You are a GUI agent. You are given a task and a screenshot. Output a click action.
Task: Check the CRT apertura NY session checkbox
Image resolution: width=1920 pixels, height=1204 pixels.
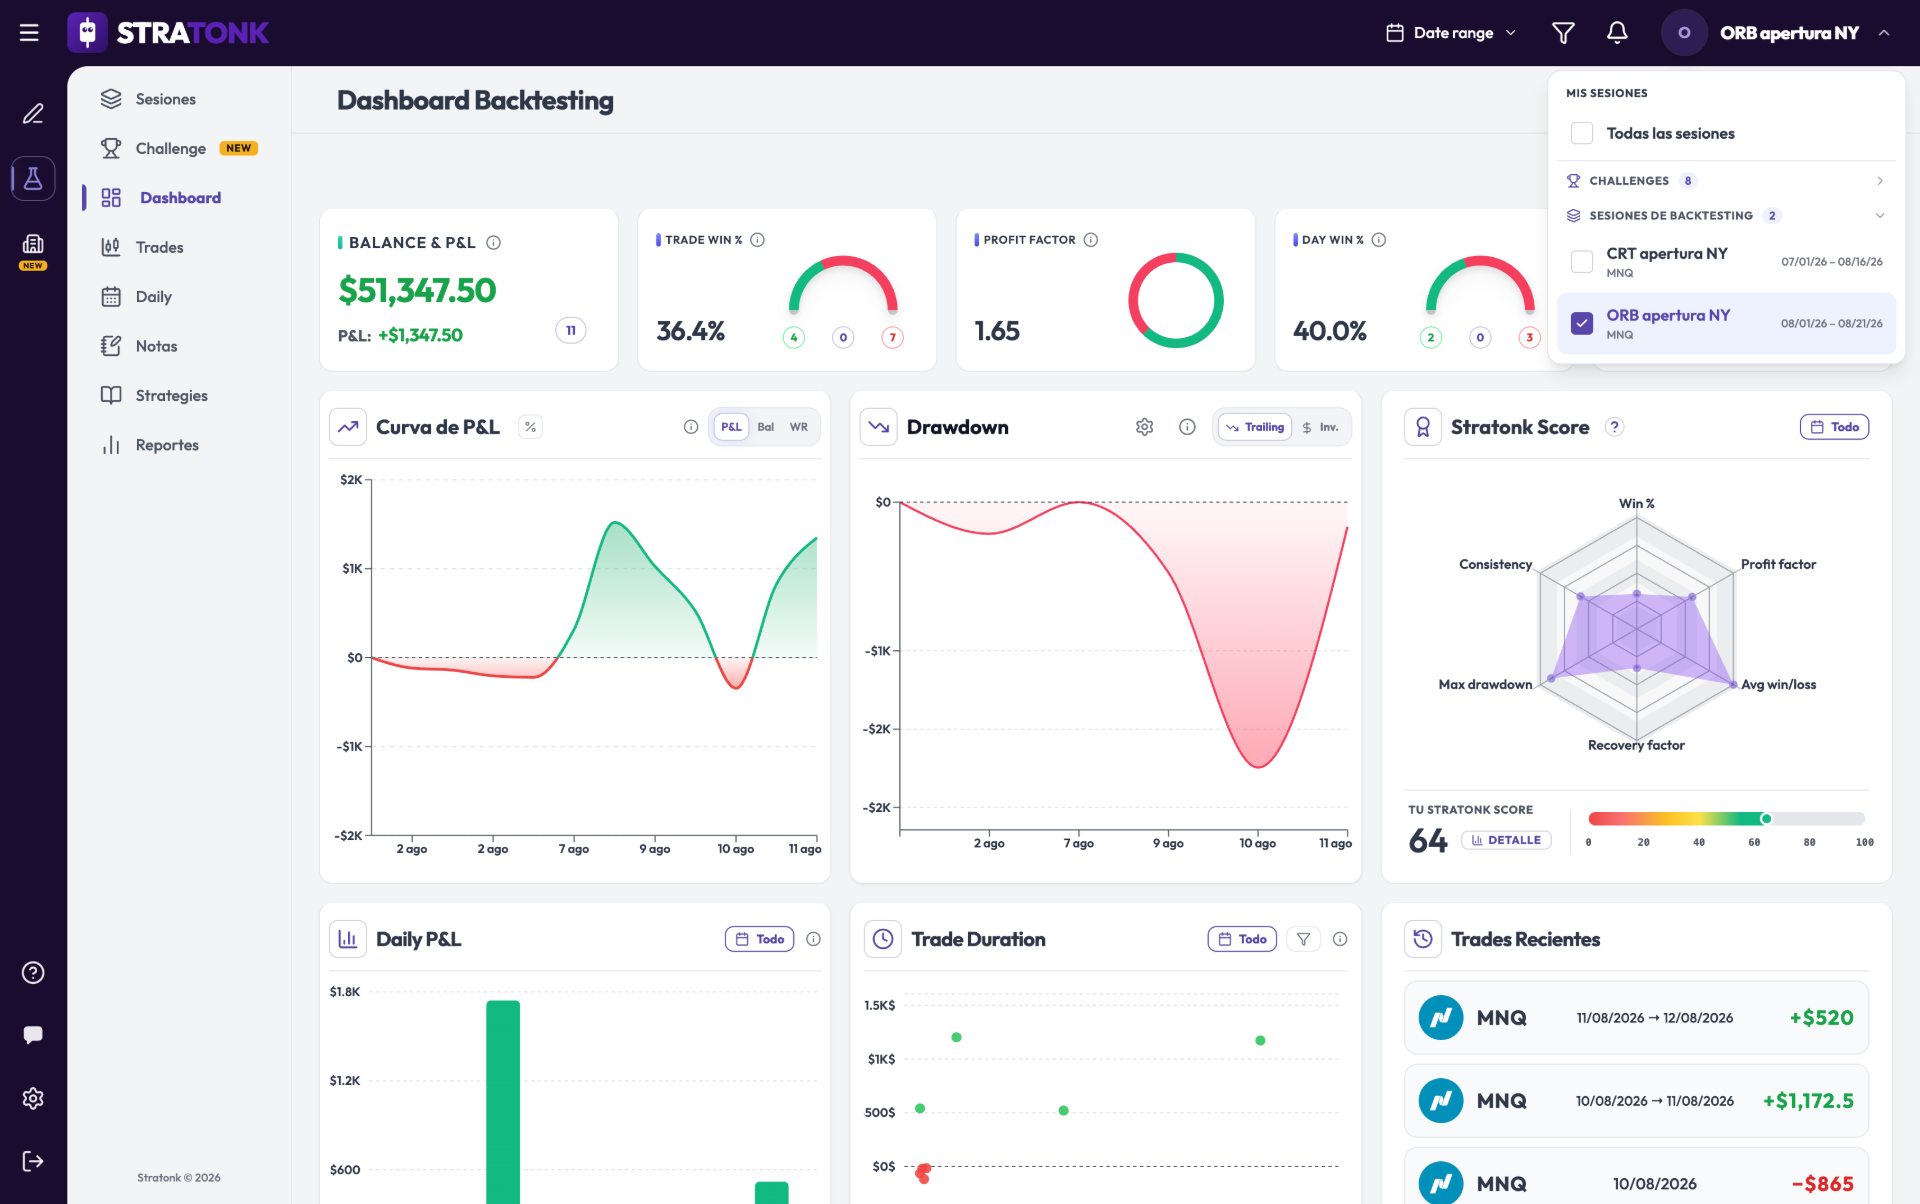(1582, 262)
